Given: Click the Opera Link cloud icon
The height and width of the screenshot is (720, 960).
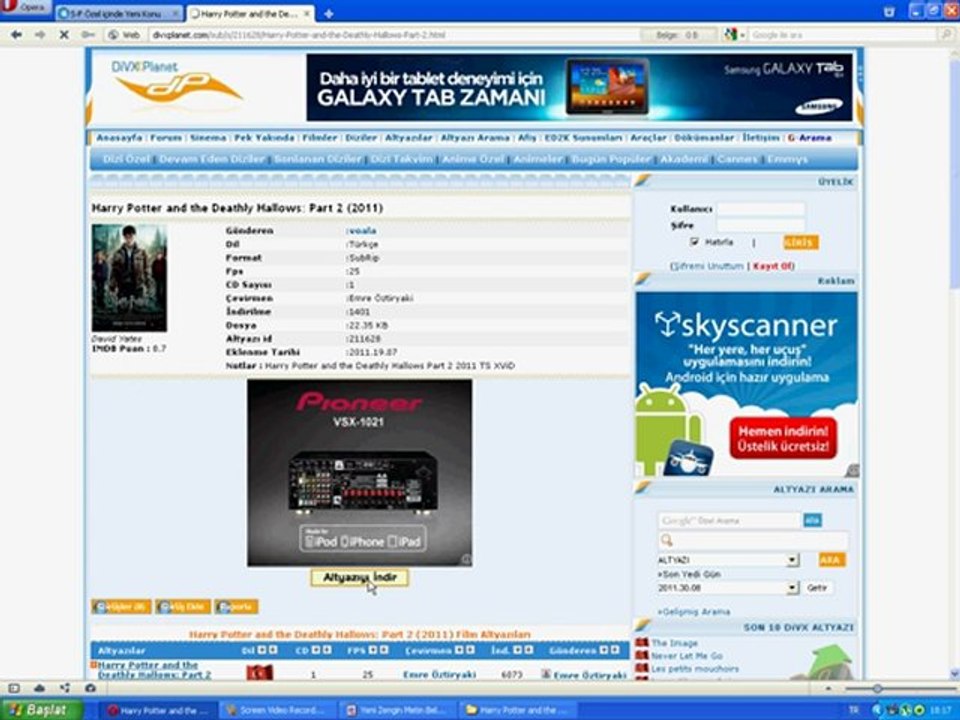Looking at the screenshot, I should (x=39, y=688).
